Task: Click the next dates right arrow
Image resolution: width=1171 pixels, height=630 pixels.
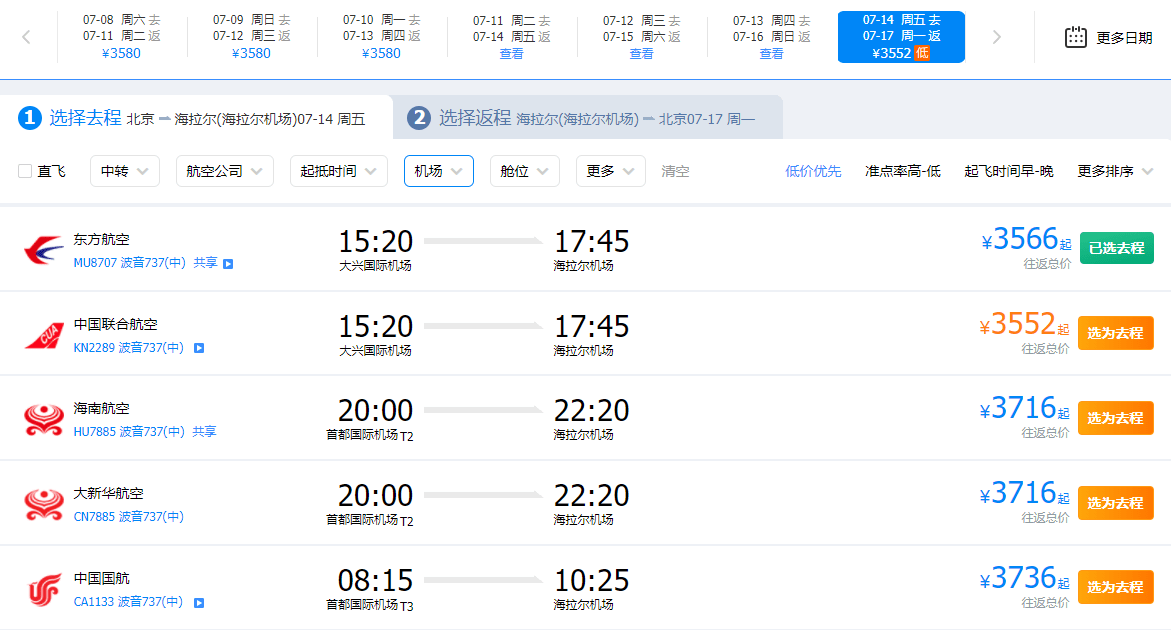Action: pyautogui.click(x=996, y=38)
